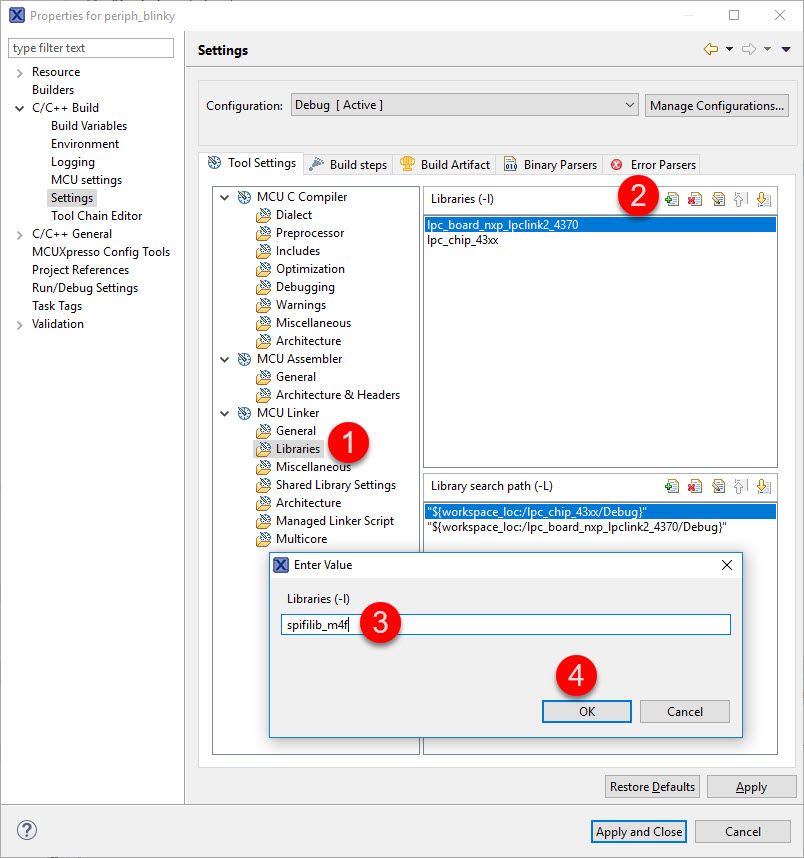This screenshot has width=804, height=858.
Task: Add a new library entry icon
Action: (671, 198)
